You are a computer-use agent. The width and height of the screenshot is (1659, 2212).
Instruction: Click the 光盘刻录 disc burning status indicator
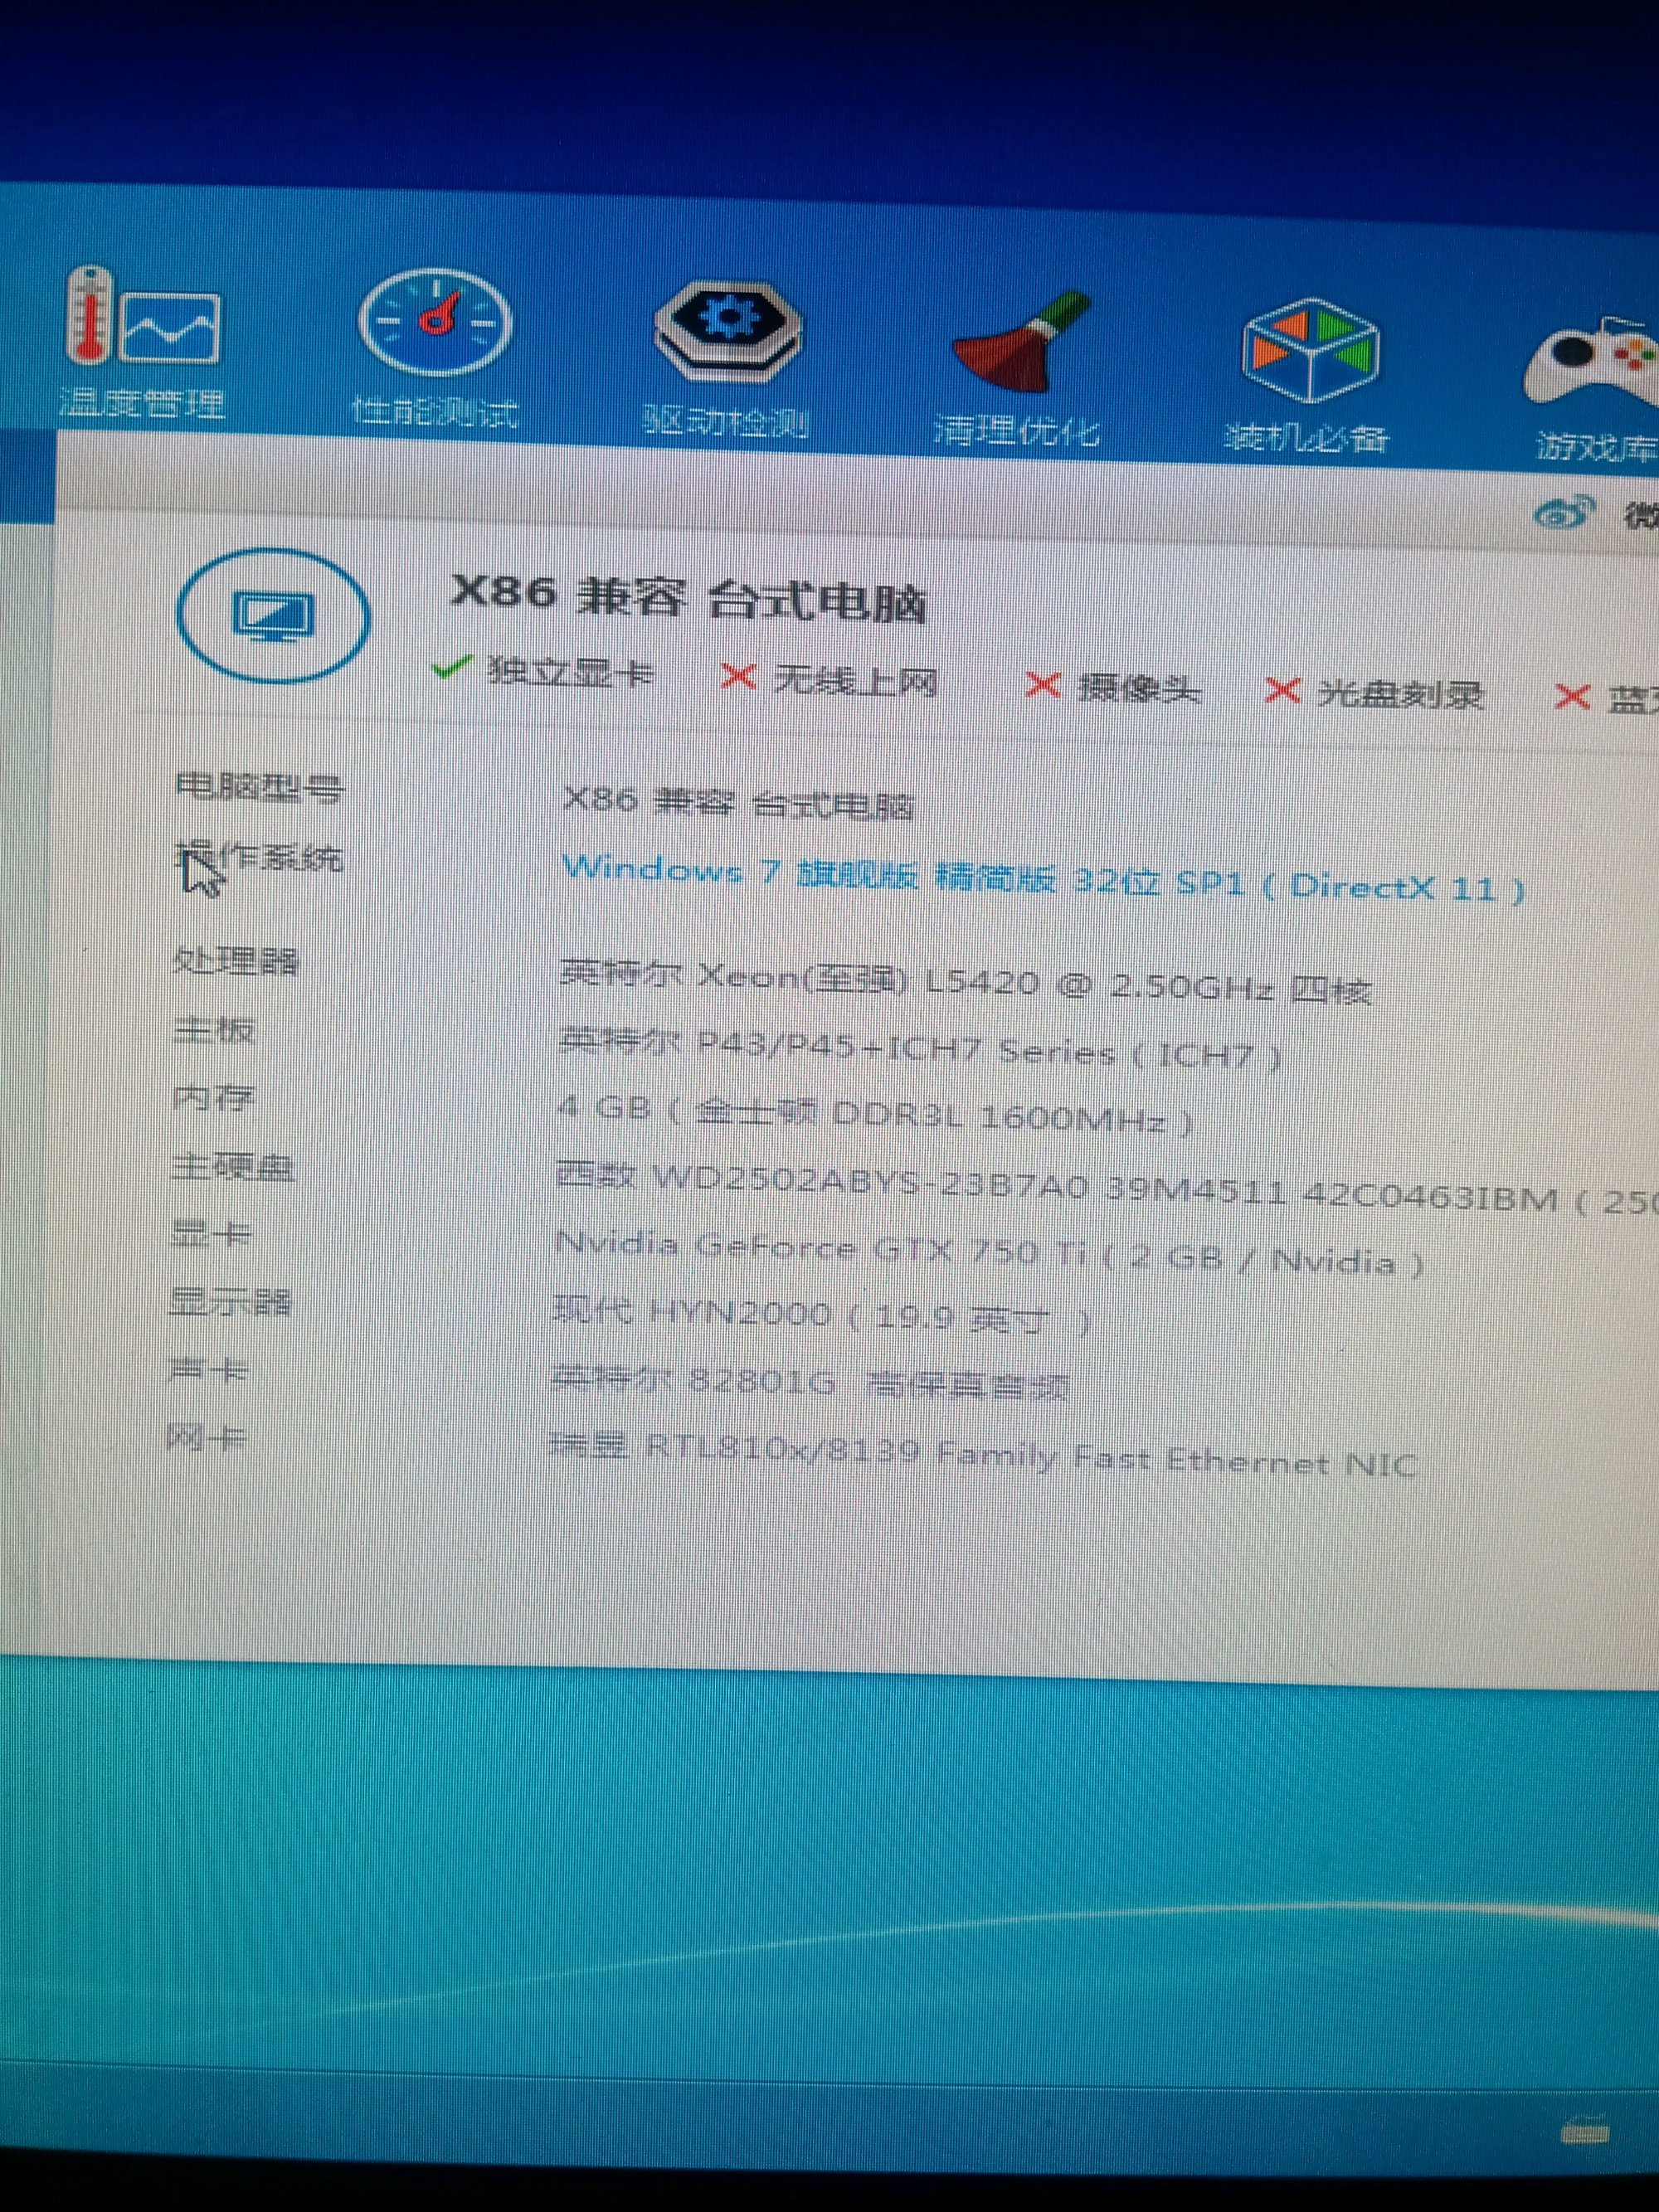pyautogui.click(x=1375, y=693)
